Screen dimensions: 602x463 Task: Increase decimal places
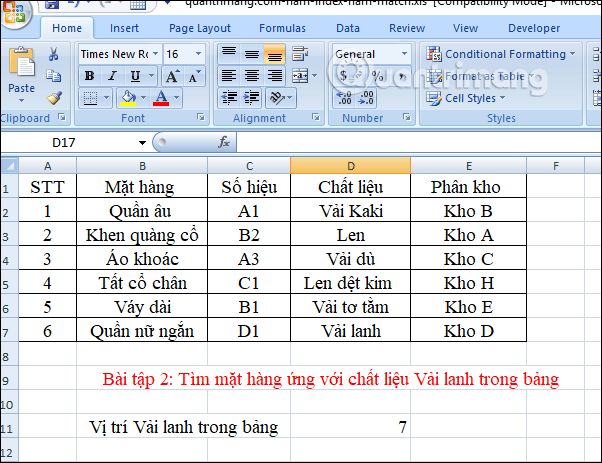[344, 98]
